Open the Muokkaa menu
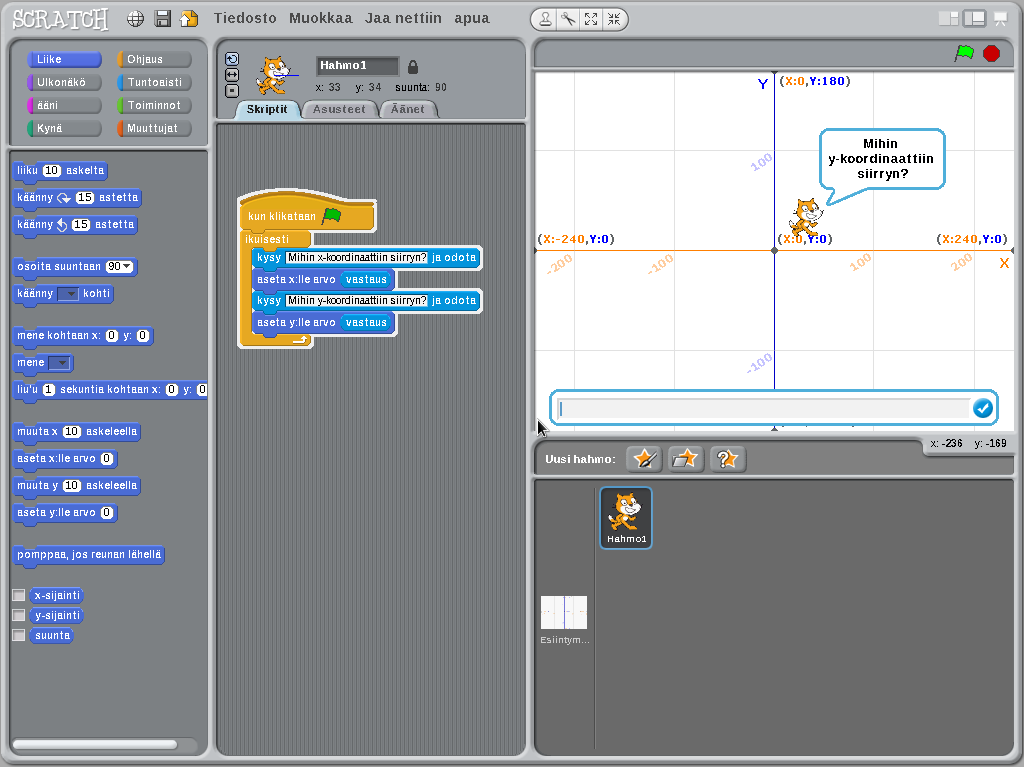This screenshot has width=1024, height=767. [x=321, y=18]
